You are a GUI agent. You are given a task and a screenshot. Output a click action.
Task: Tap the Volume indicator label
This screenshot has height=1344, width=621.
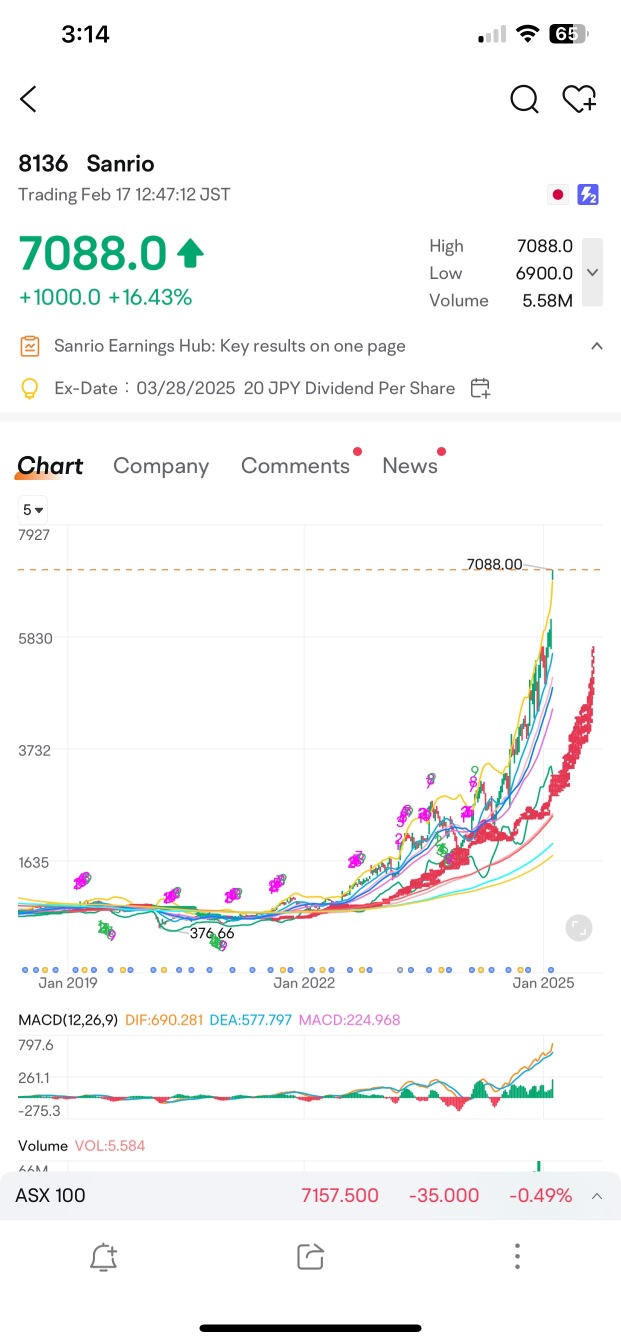tap(43, 1146)
